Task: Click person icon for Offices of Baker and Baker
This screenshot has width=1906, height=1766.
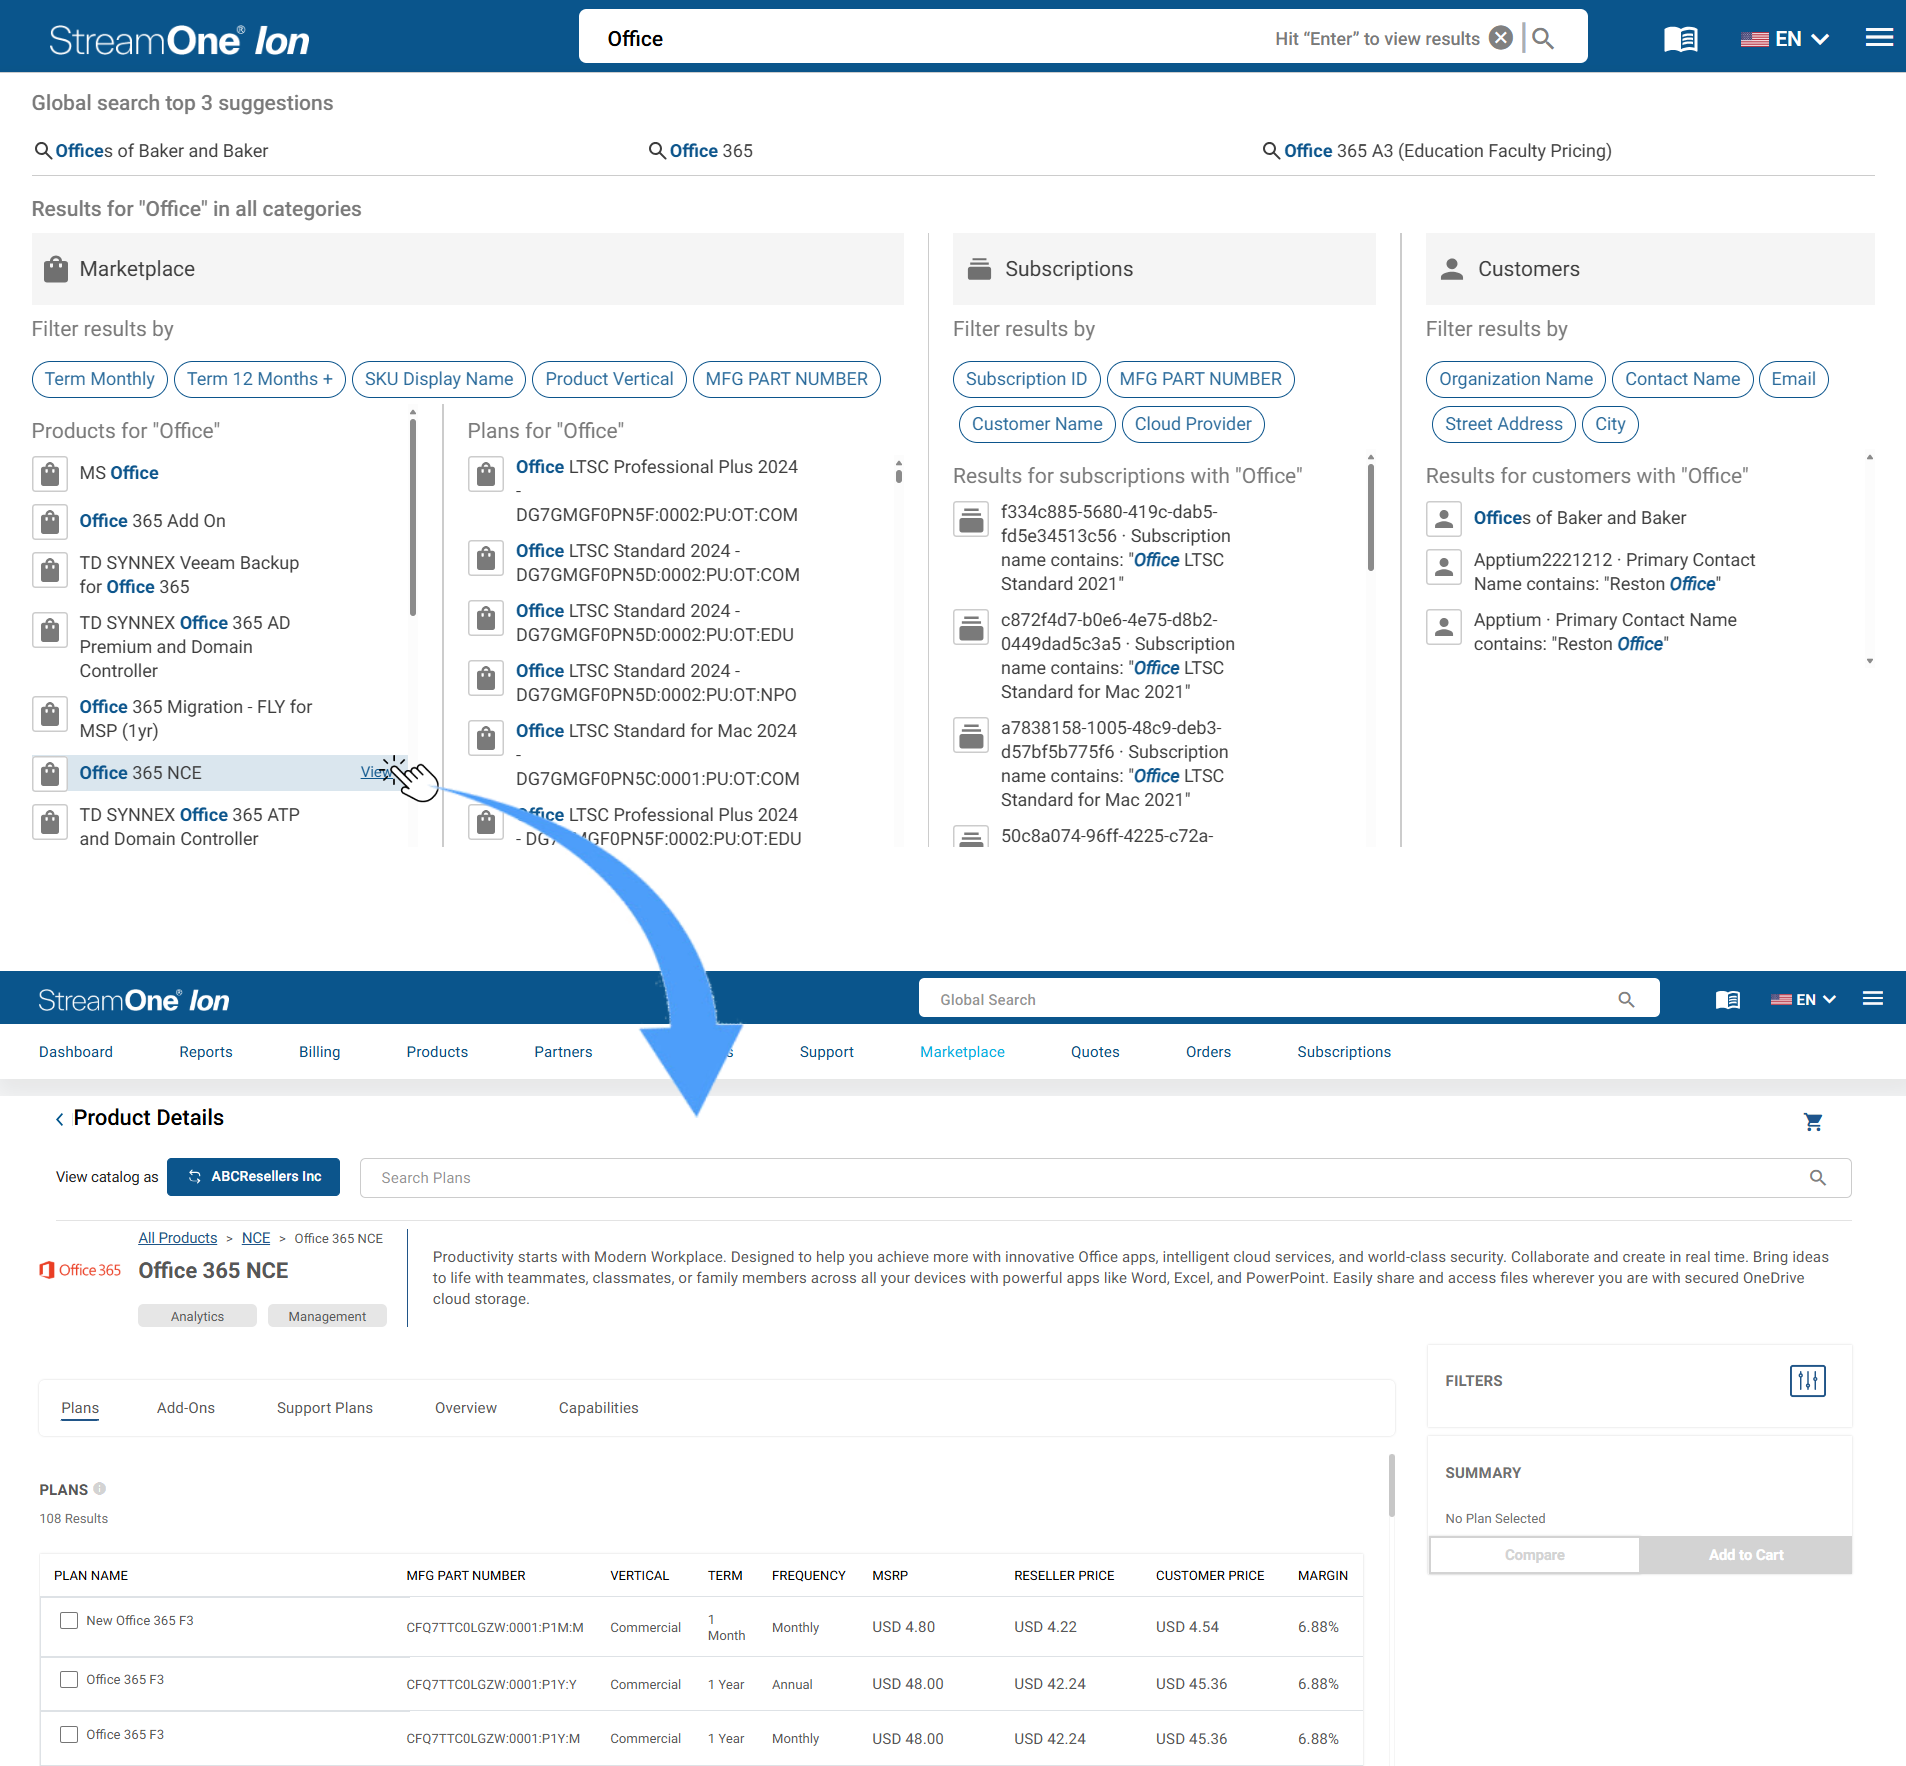Action: [1444, 518]
